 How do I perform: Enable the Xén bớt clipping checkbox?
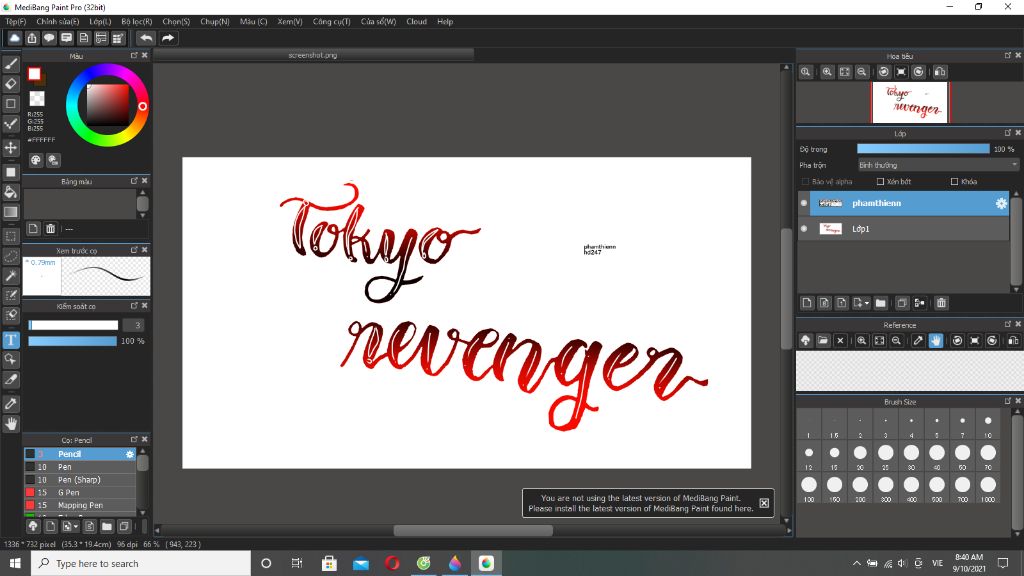click(x=880, y=182)
